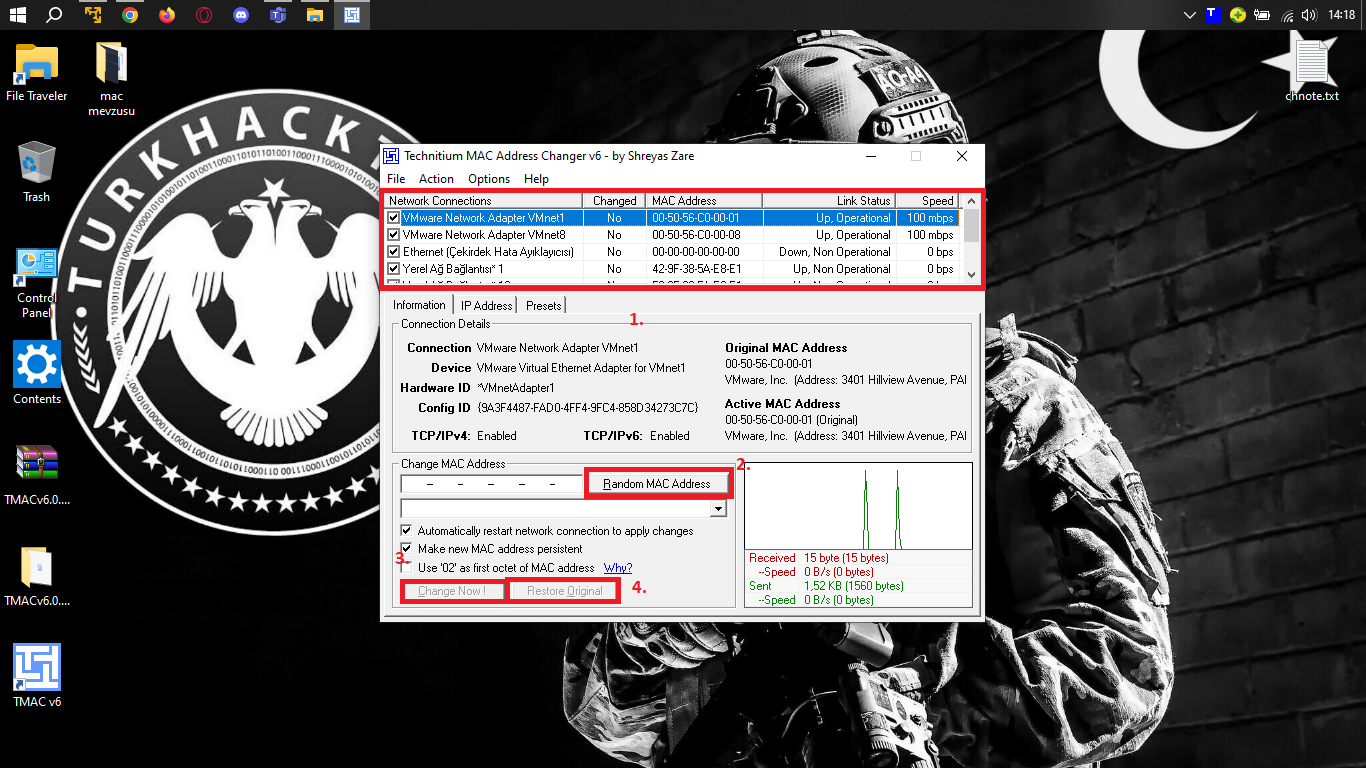Expand hidden system tray icons chevron

[1189, 15]
